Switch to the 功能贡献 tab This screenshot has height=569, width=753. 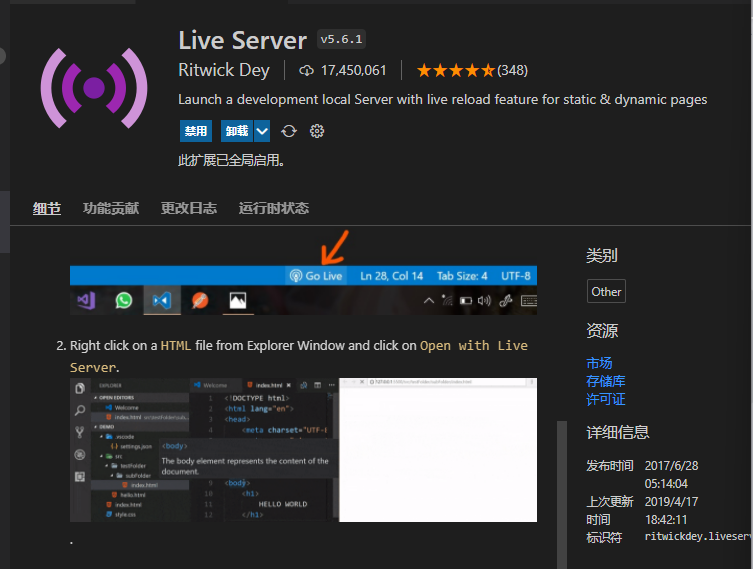pyautogui.click(x=111, y=208)
